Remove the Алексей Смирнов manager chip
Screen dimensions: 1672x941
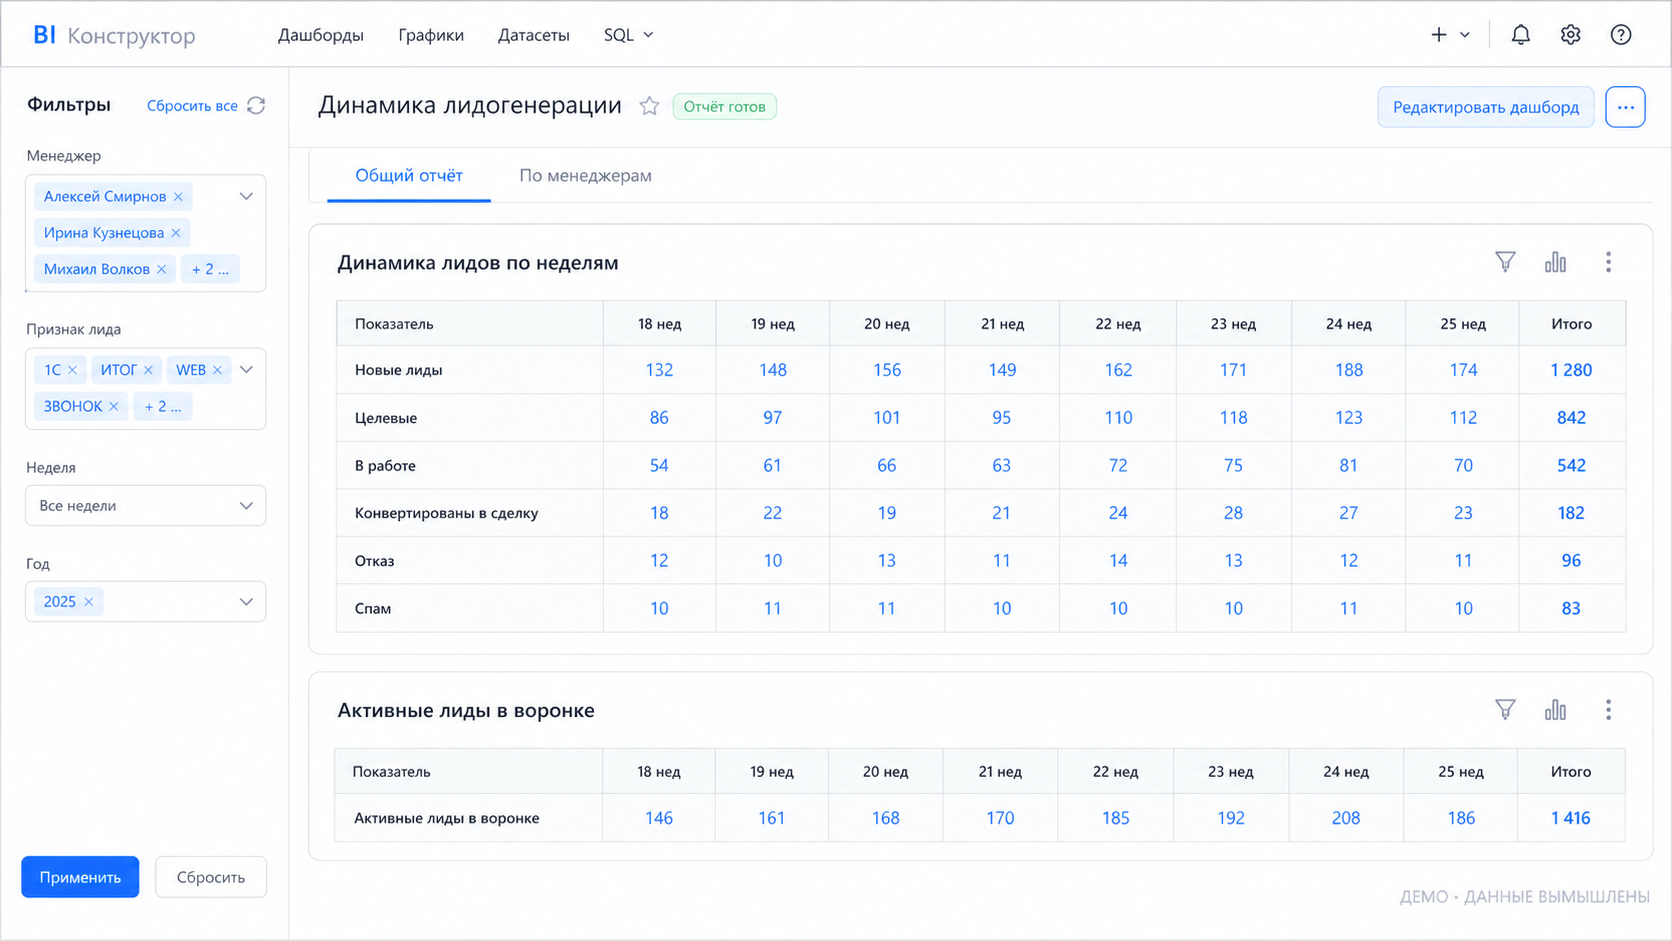[x=179, y=197]
